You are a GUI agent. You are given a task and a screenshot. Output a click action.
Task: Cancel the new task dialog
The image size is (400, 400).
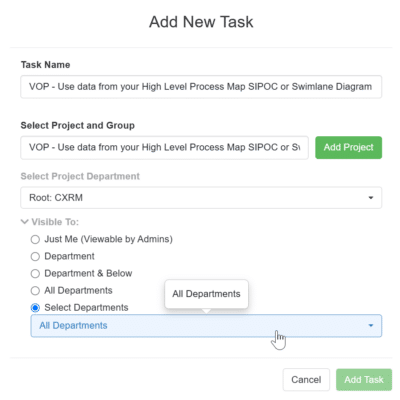(x=306, y=380)
